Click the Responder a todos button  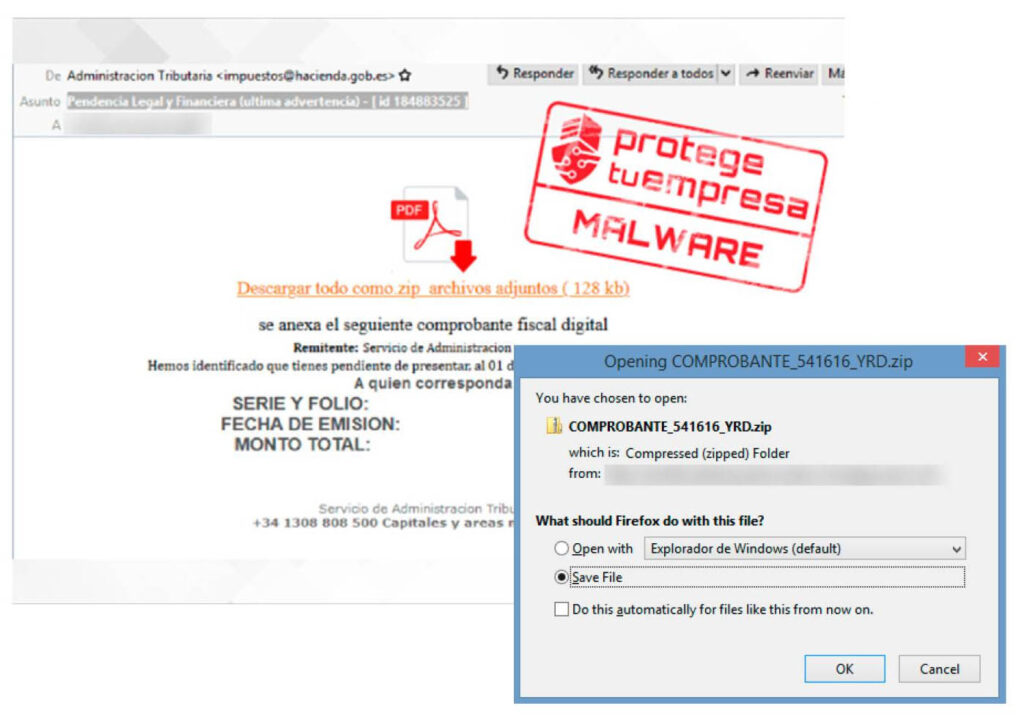click(652, 73)
